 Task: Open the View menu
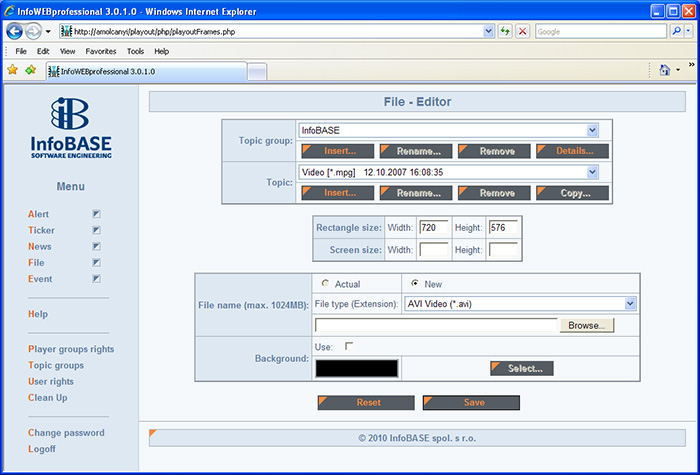[x=67, y=51]
